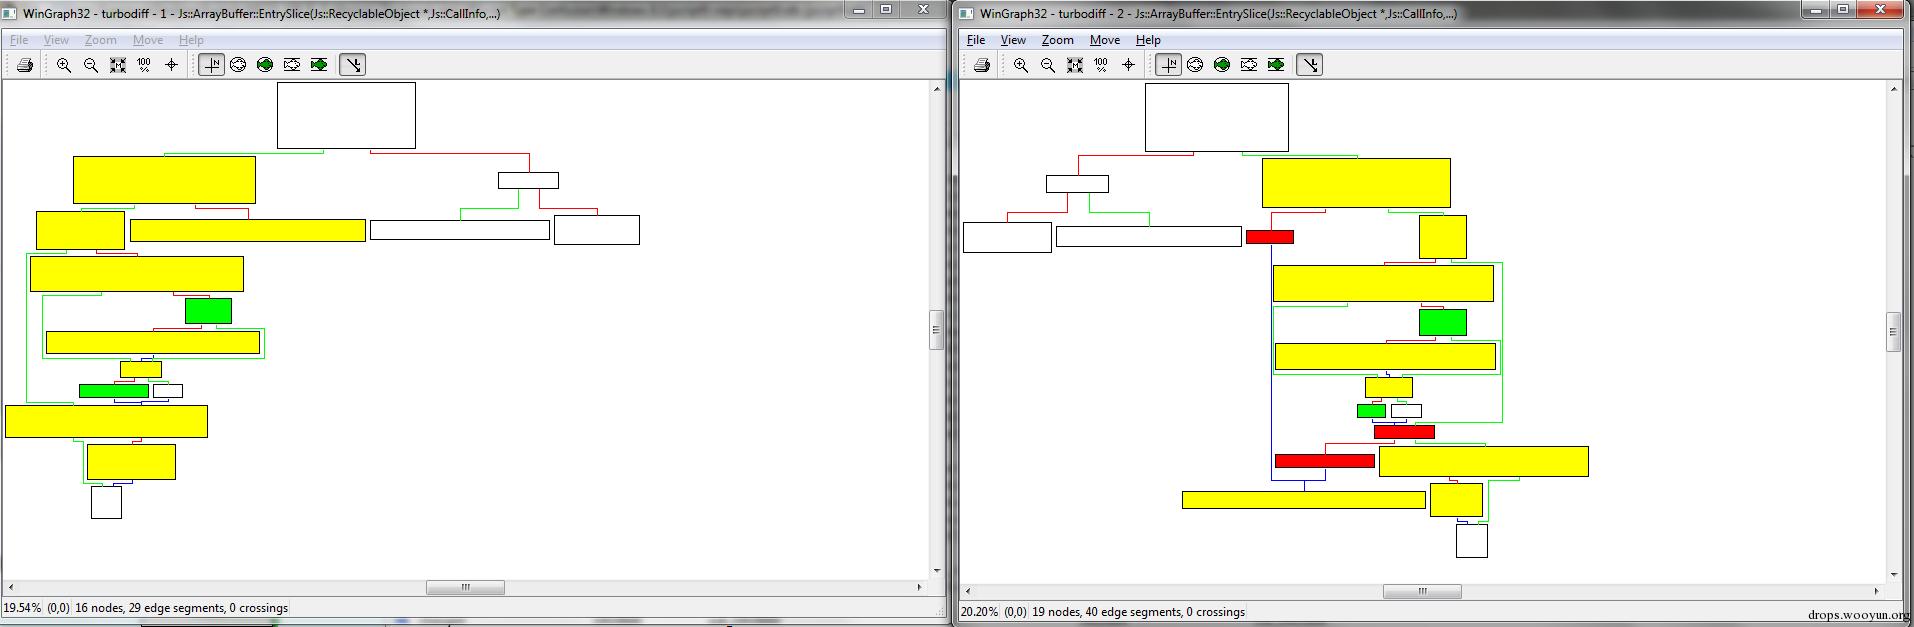Click filled green polar fisheye in turbodiff 2

point(1222,65)
